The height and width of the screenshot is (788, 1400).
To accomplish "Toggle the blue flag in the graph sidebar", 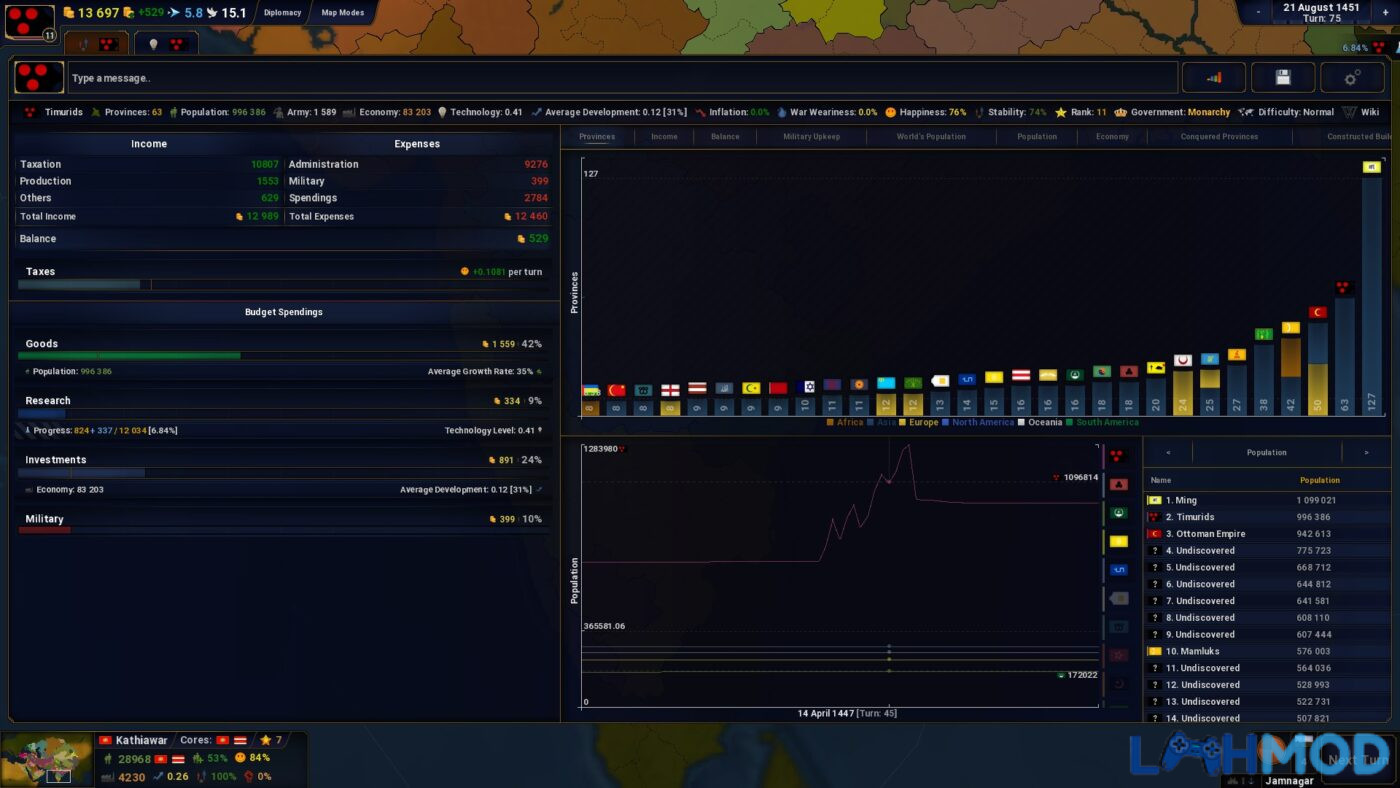I will coord(1118,570).
